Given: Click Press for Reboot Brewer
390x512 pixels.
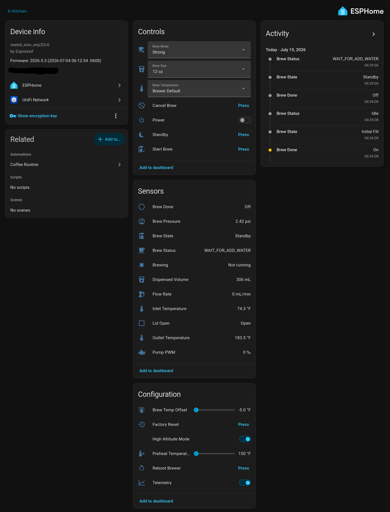Looking at the screenshot, I should point(243,468).
